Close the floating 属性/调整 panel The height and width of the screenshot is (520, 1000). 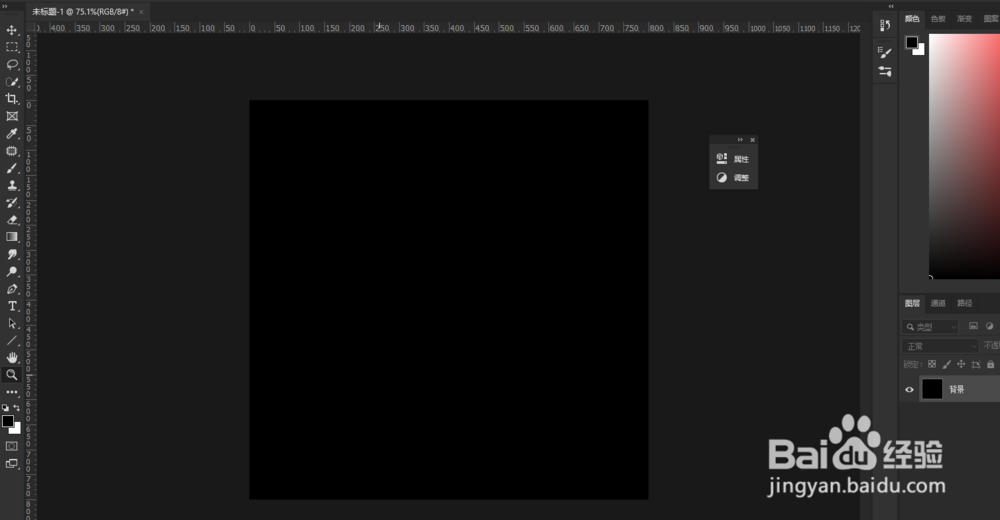tap(753, 140)
